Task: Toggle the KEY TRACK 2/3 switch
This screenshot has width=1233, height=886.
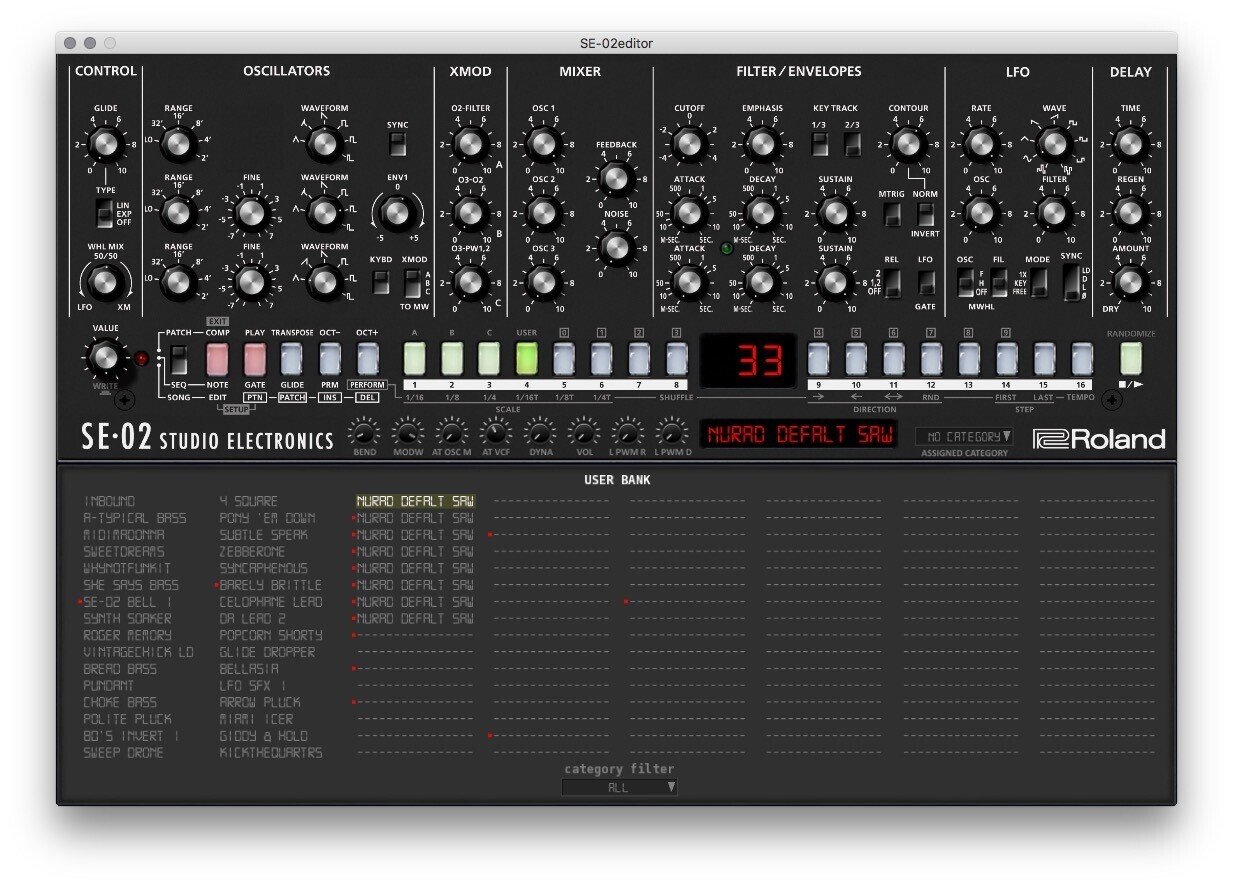Action: point(852,144)
